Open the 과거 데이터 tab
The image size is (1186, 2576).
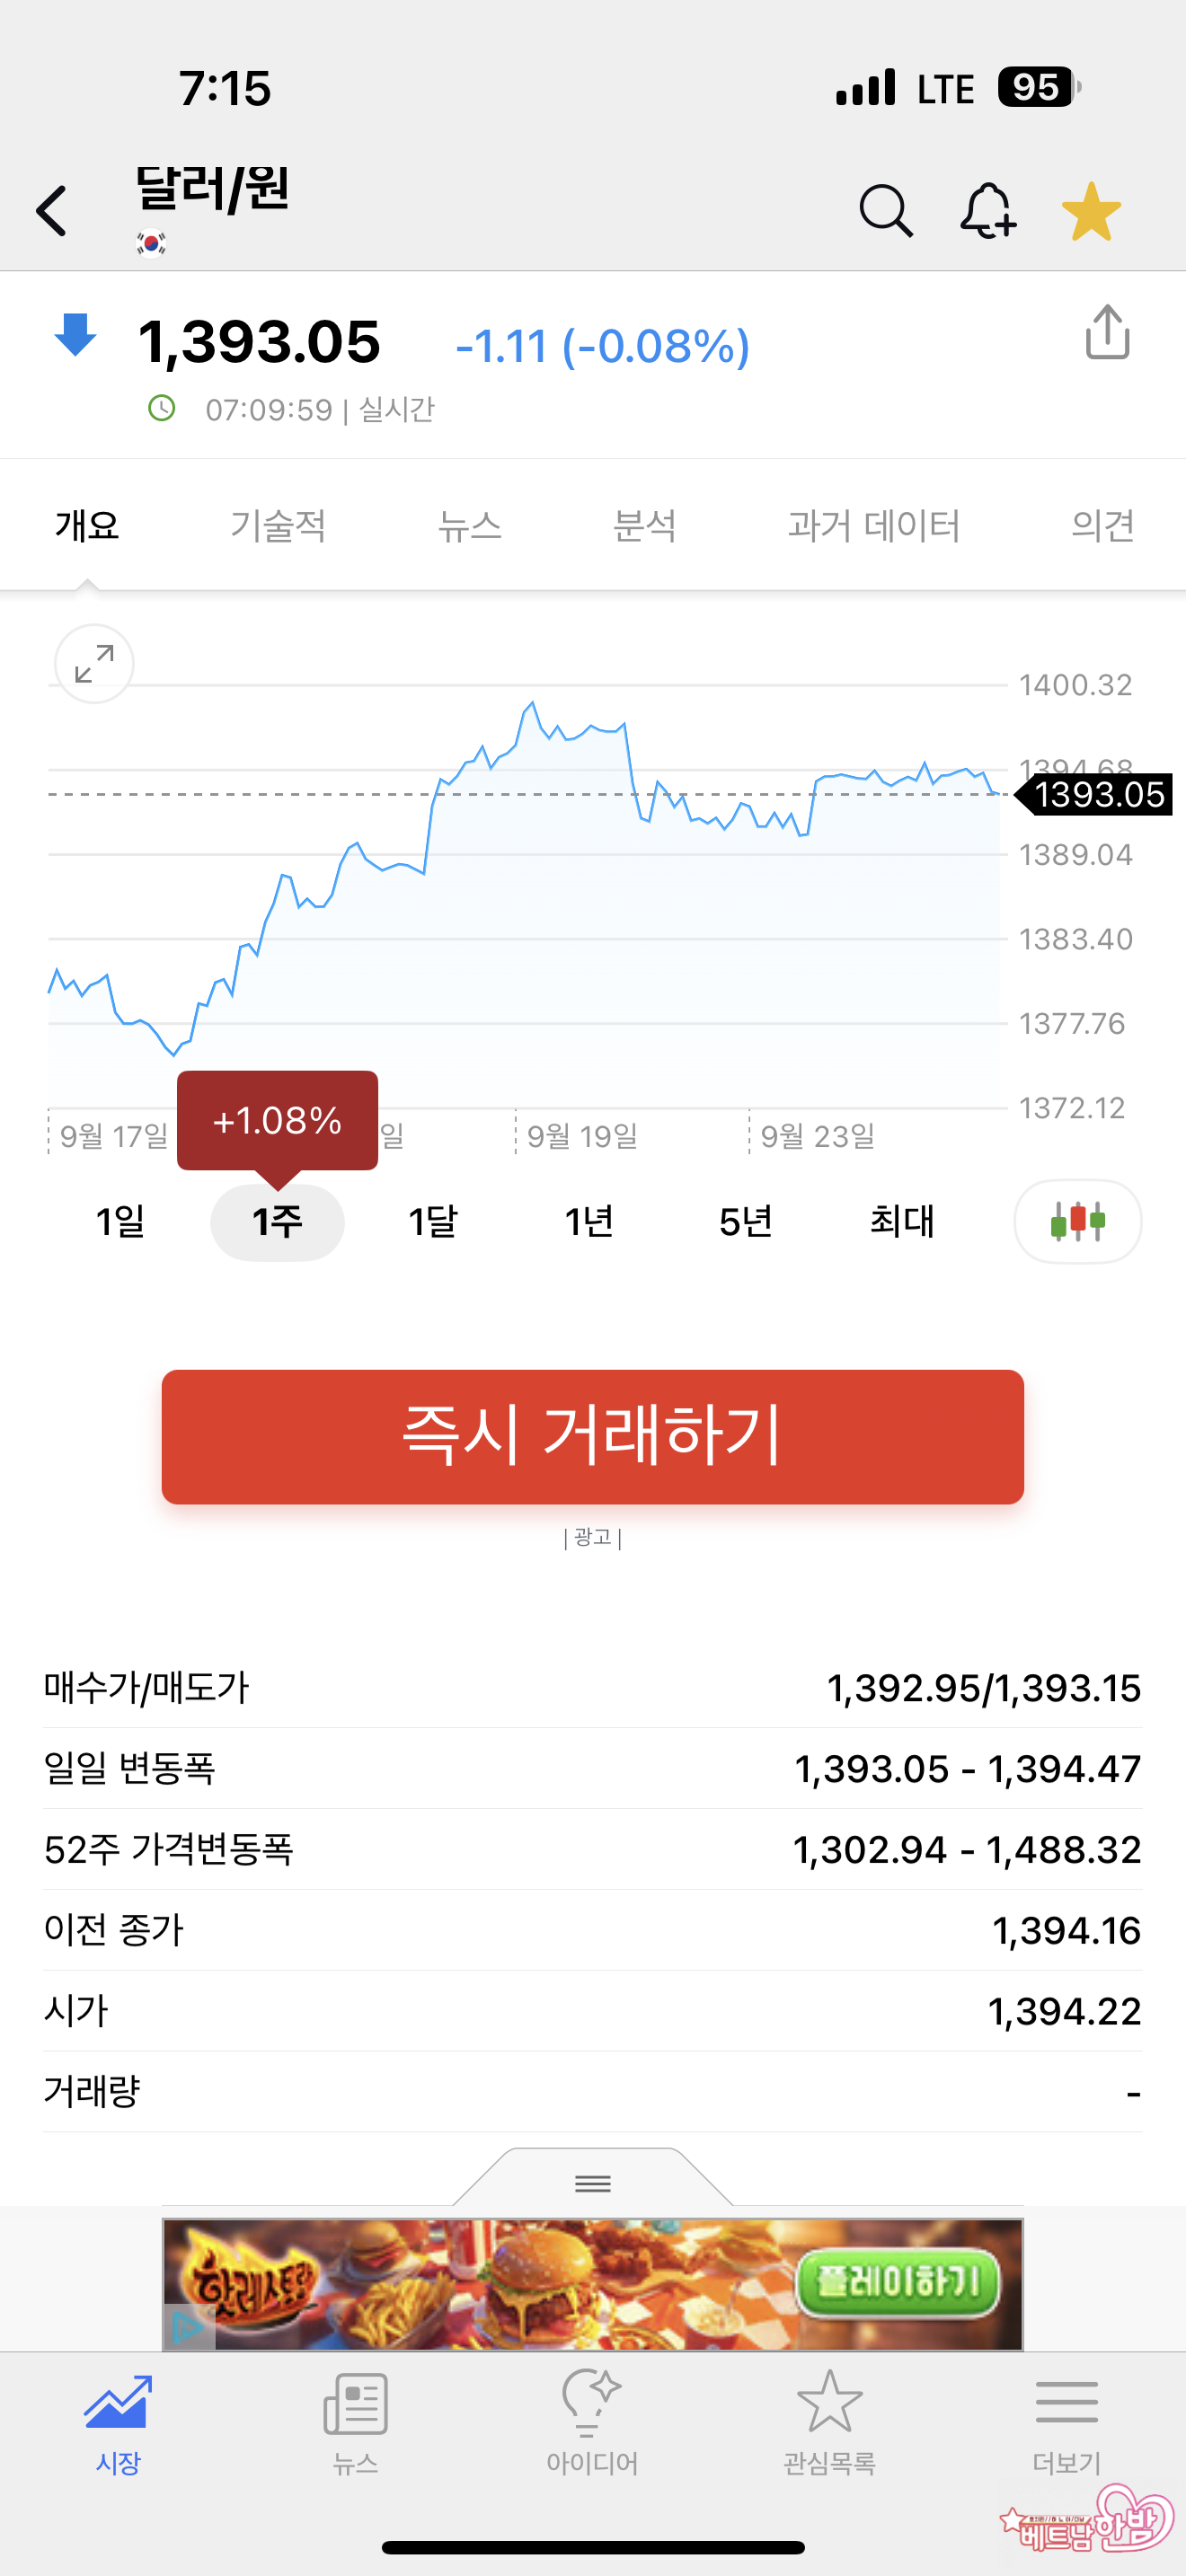(x=873, y=525)
